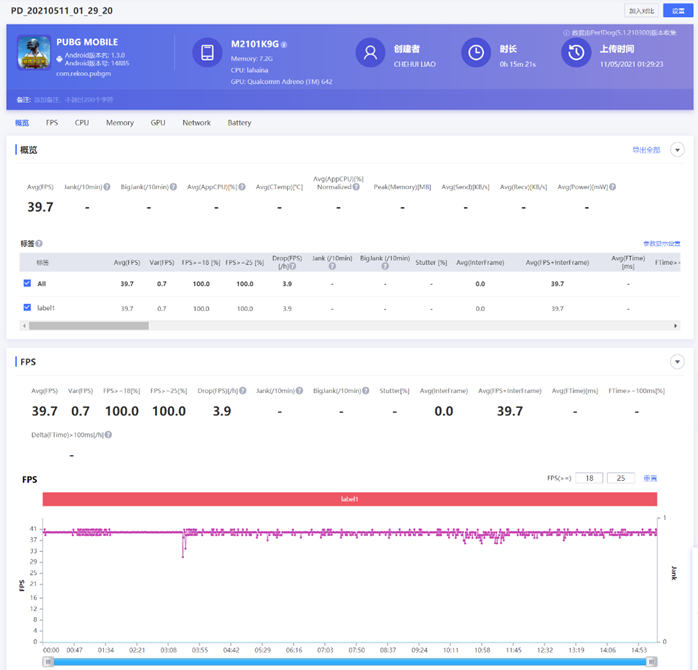Switch to the Memory tab
698x670 pixels.
click(x=120, y=123)
